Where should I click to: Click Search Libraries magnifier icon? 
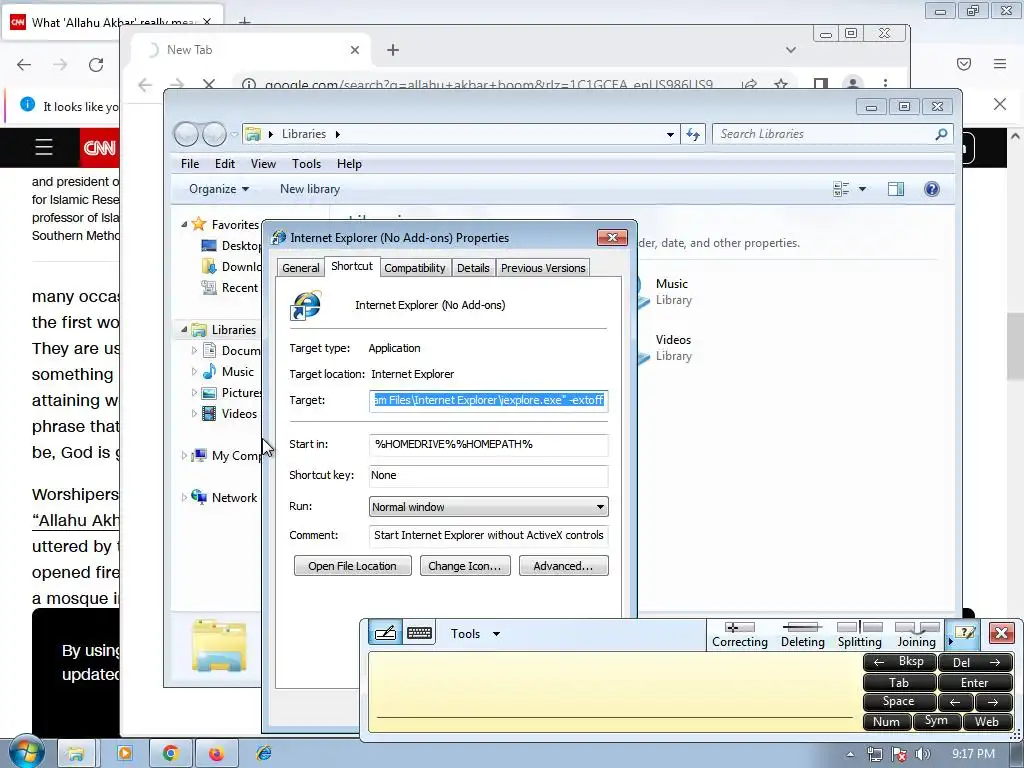[941, 134]
